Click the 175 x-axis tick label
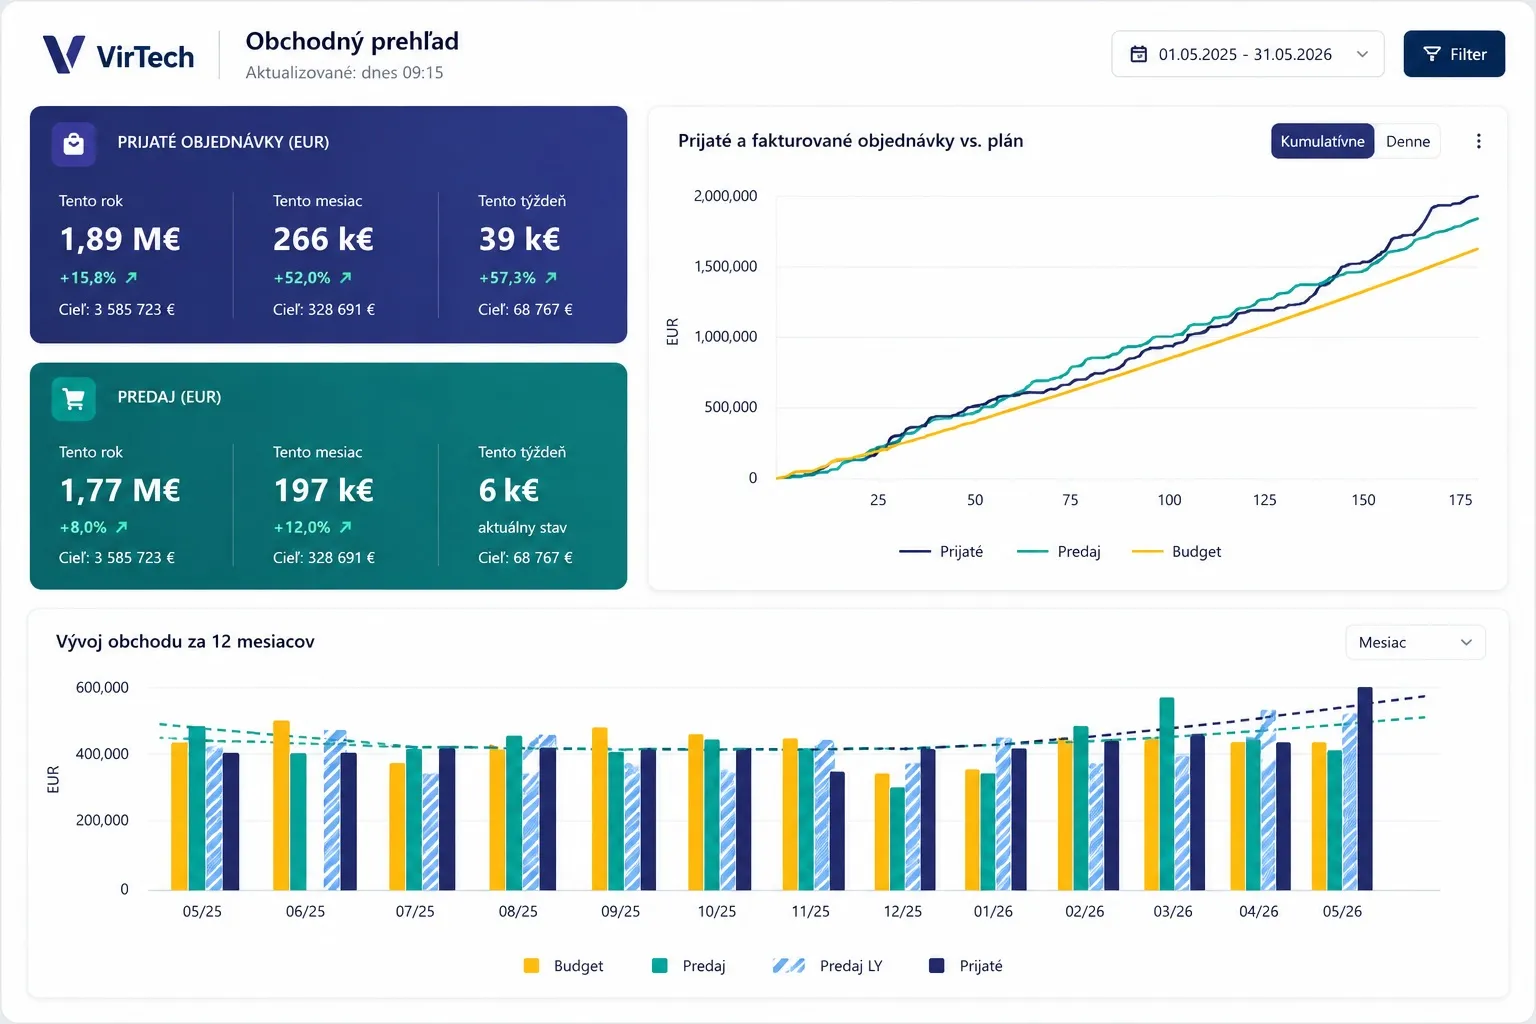Image resolution: width=1536 pixels, height=1024 pixels. (1460, 500)
